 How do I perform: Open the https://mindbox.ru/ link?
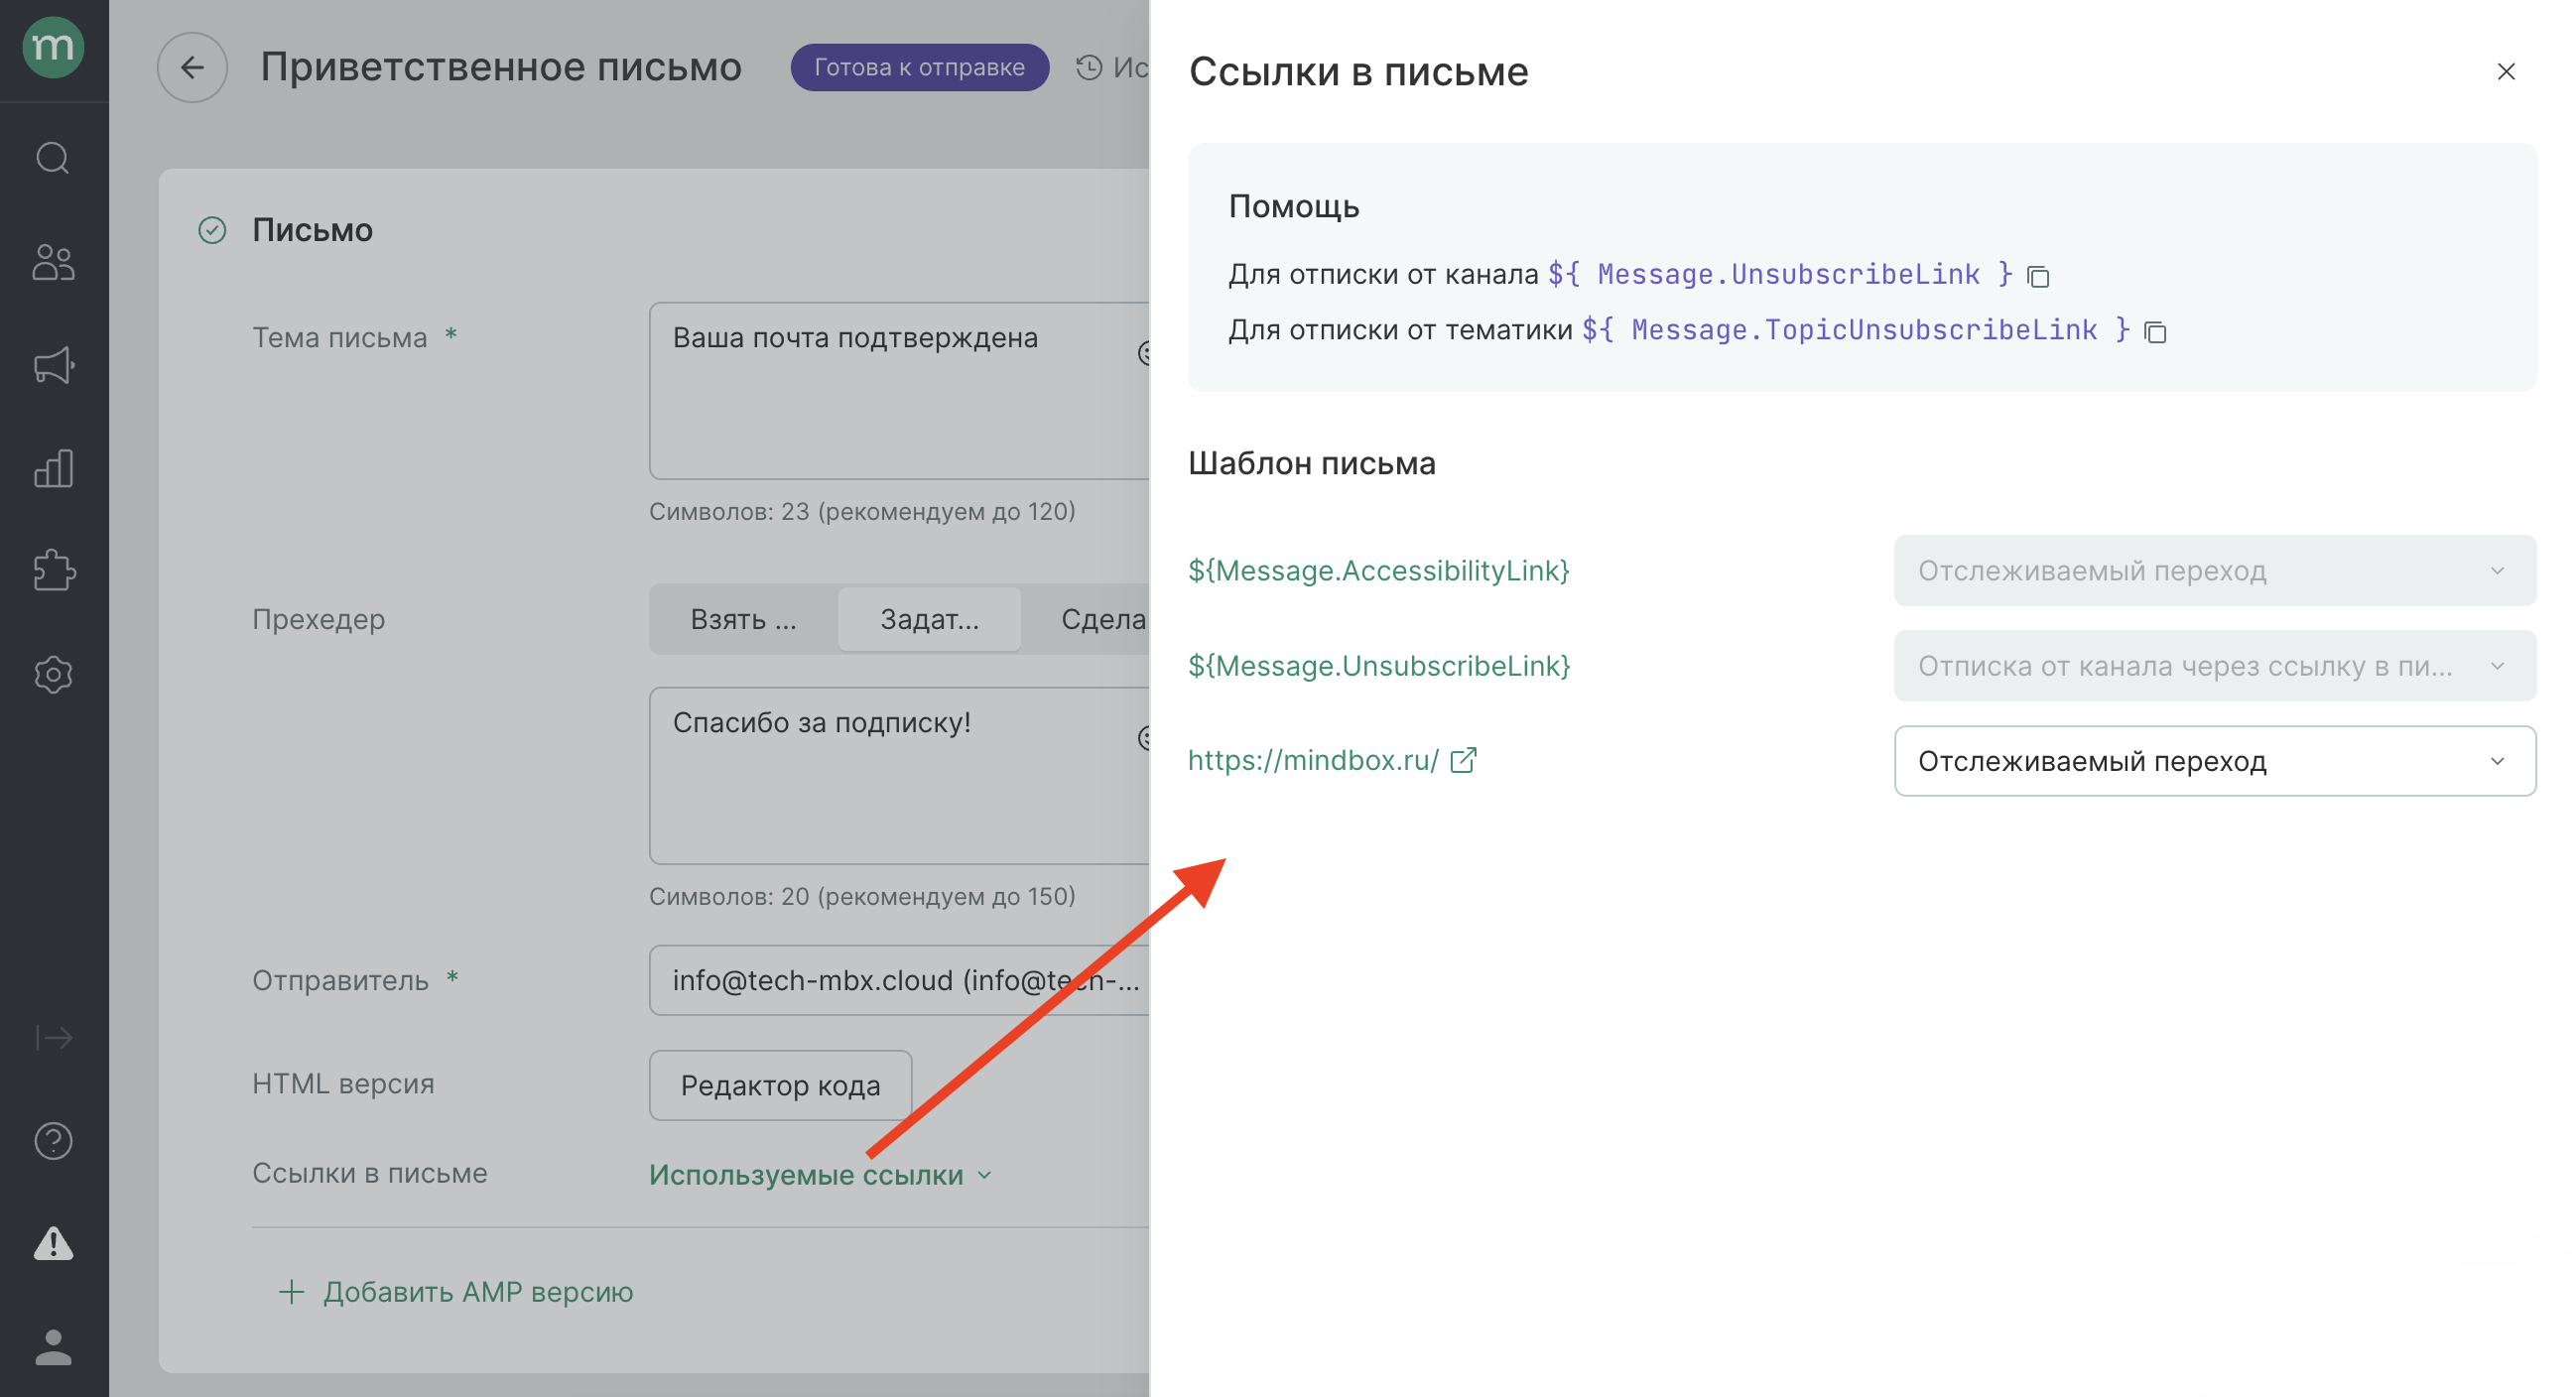point(1313,760)
